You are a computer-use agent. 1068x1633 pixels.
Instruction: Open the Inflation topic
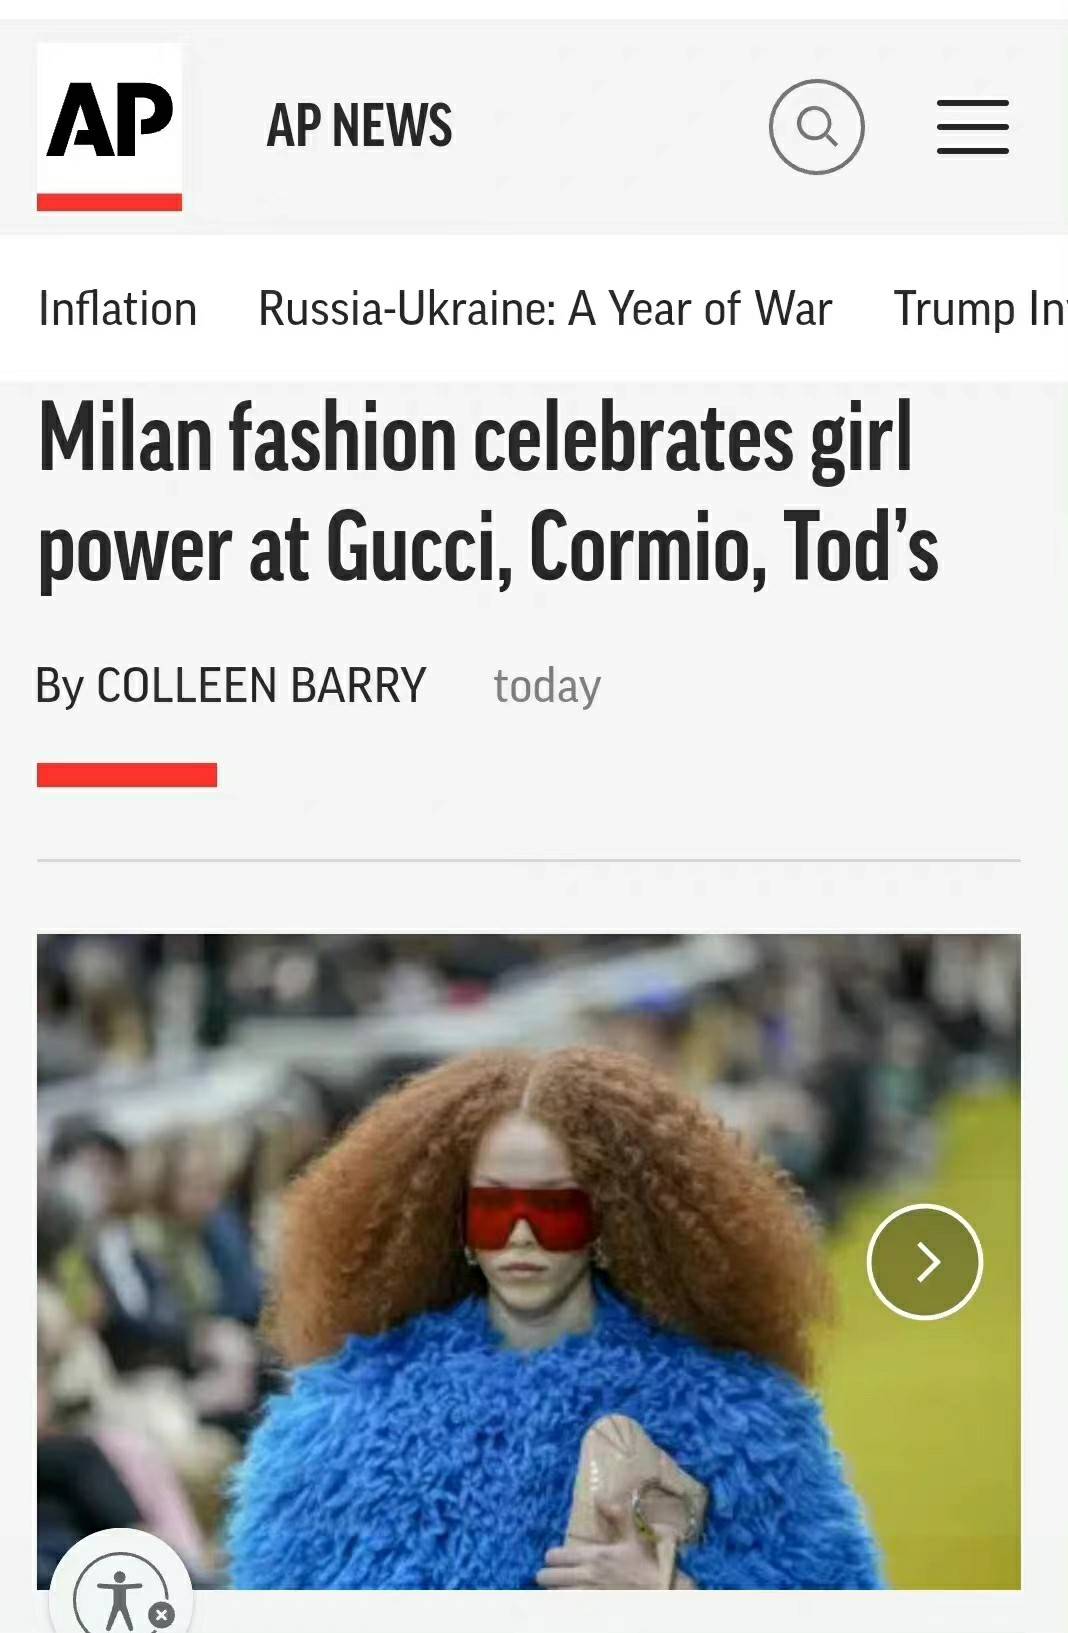pos(118,308)
